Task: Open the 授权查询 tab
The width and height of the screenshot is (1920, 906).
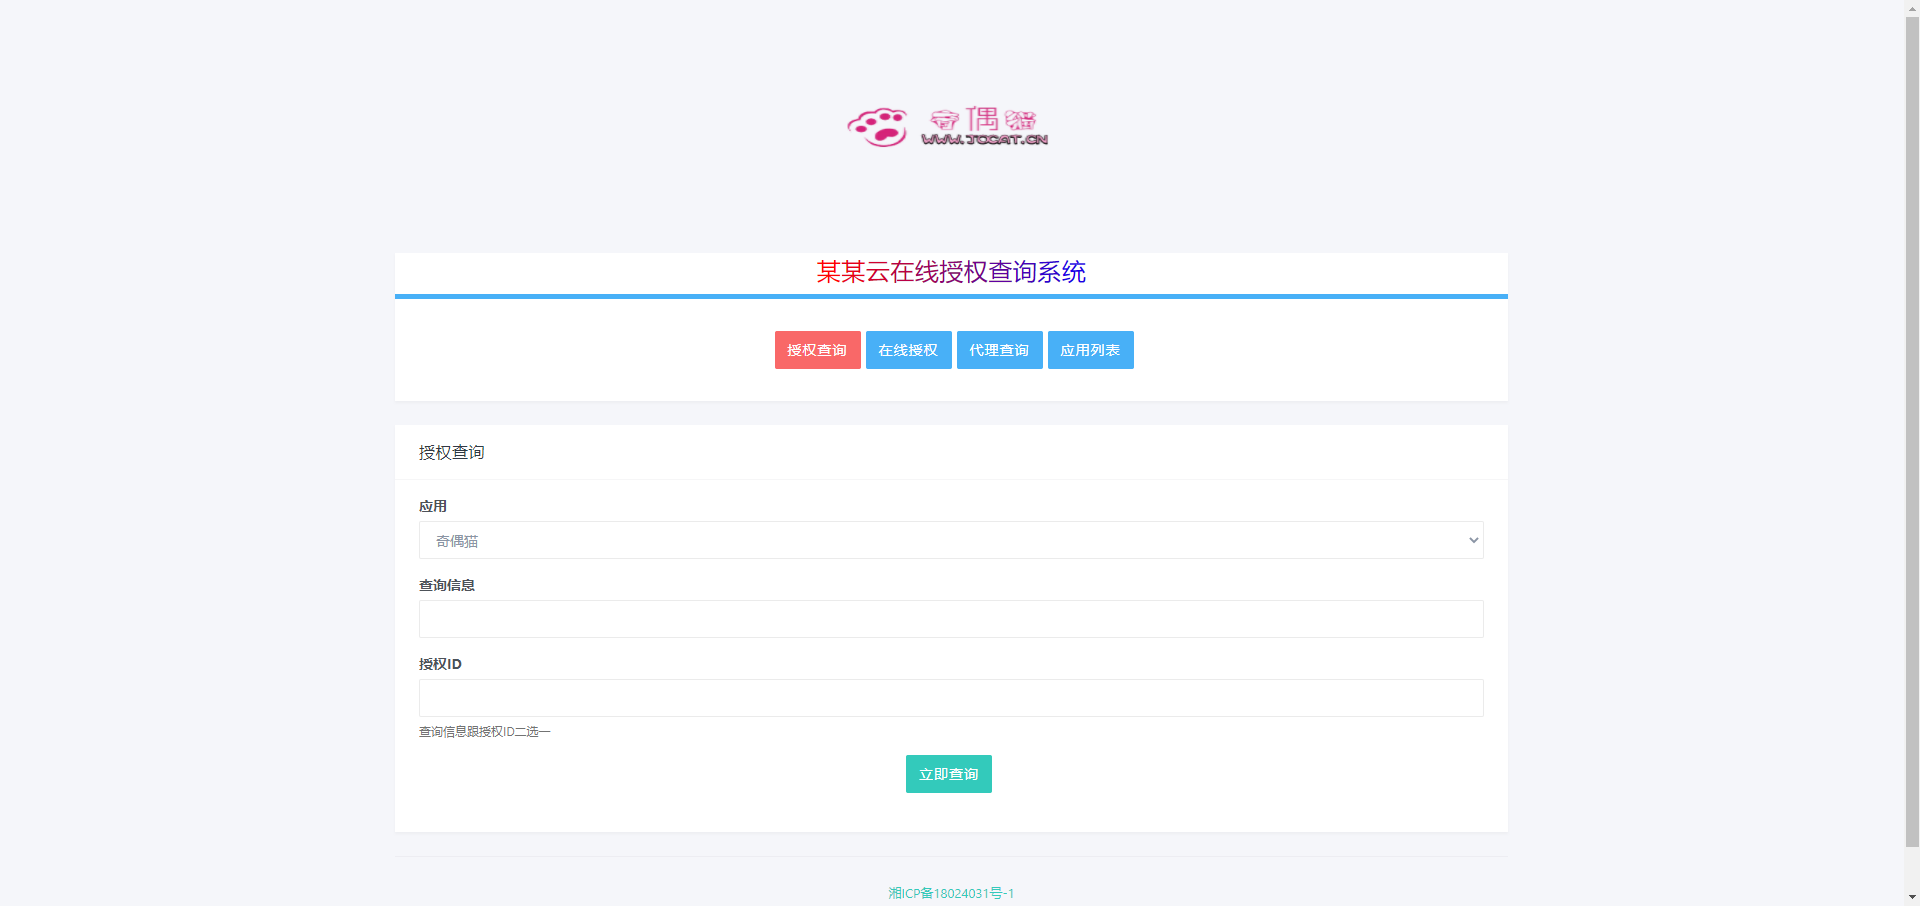Action: coord(817,350)
